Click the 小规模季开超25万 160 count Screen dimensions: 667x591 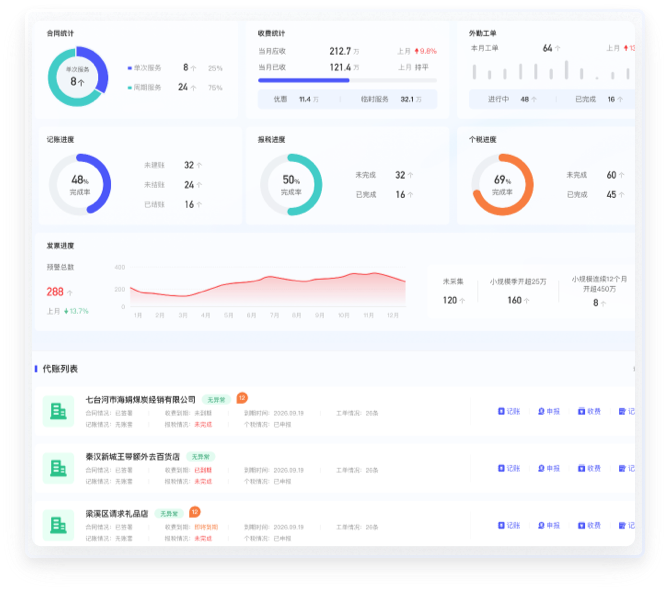click(x=518, y=300)
